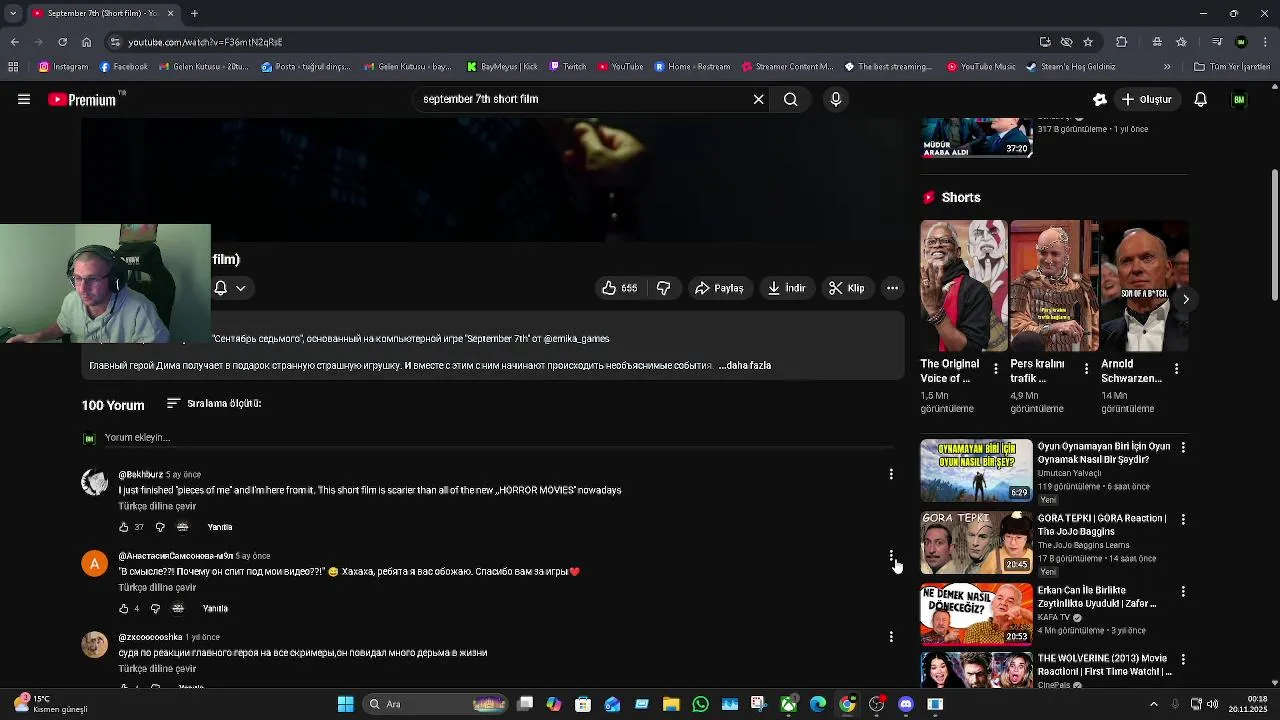
Task: Close the September 7th YouTube tab
Action: point(170,13)
